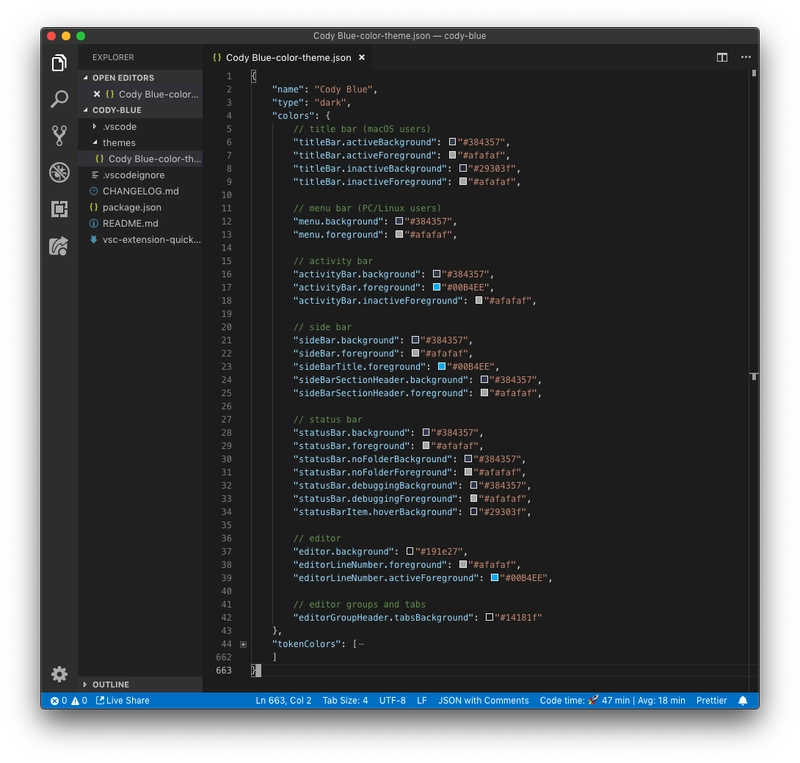The width and height of the screenshot is (800, 763).
Task: Open package.json in the explorer
Action: point(140,207)
